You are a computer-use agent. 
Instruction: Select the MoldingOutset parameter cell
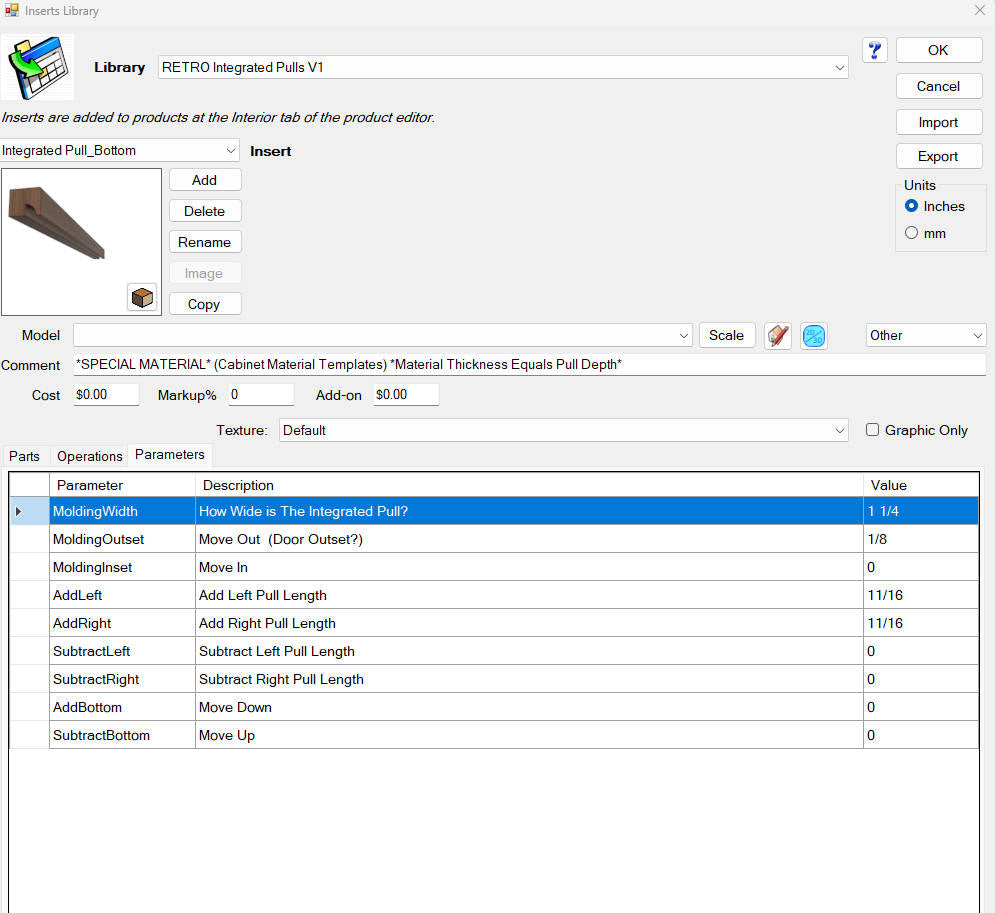pyautogui.click(x=122, y=539)
